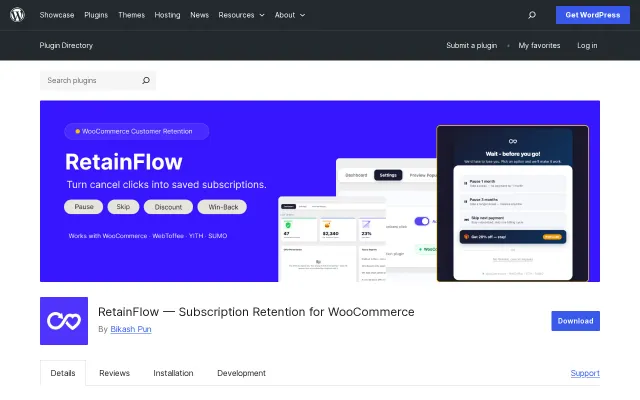640x400 pixels.
Task: Switch to the Development tab
Action: (x=241, y=373)
